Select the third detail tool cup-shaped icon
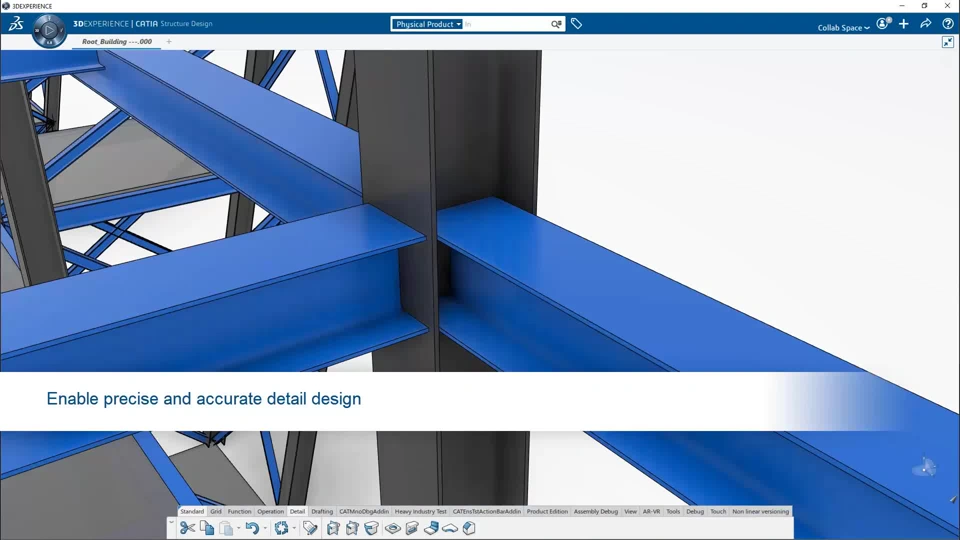960x540 pixels. tap(372, 528)
